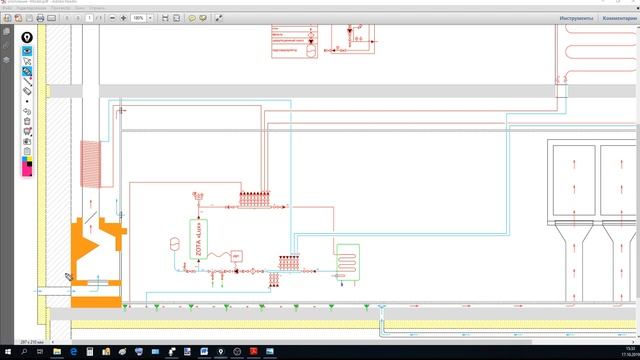Click the camera screenshot icon in palette
Image resolution: width=640 pixels, height=360 pixels.
27,141
